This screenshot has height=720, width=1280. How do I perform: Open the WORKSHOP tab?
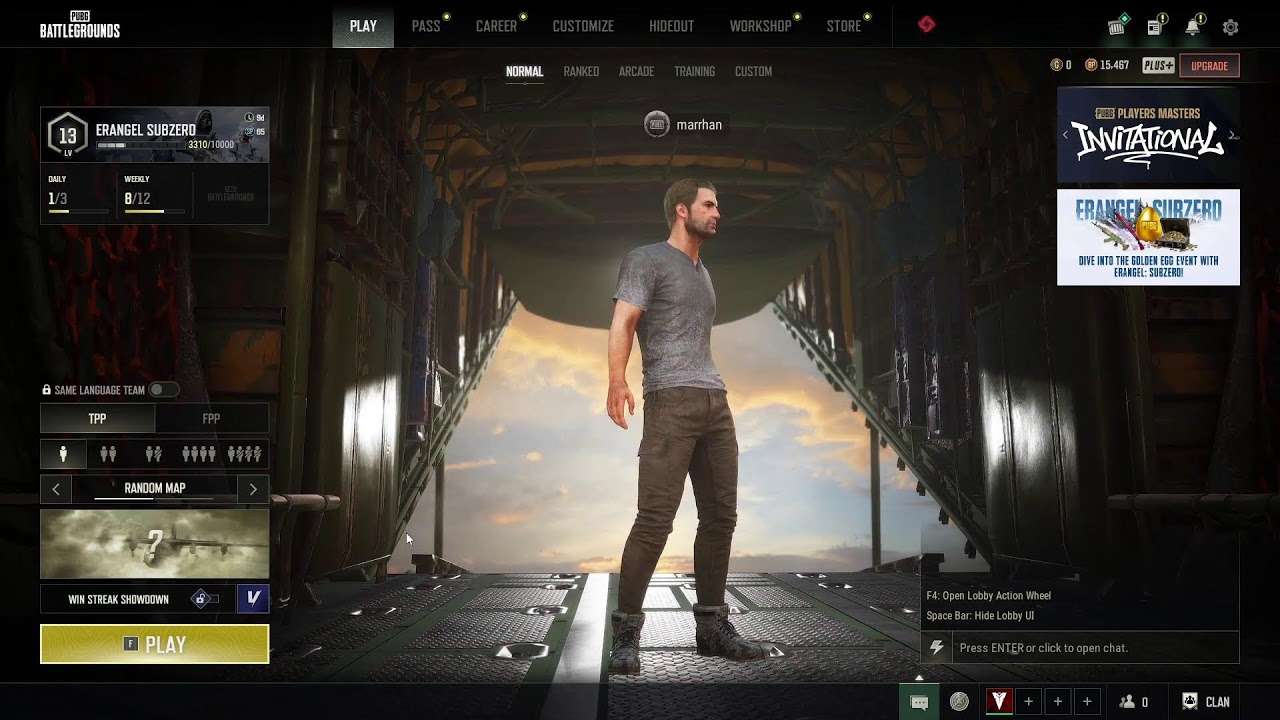[x=761, y=26]
